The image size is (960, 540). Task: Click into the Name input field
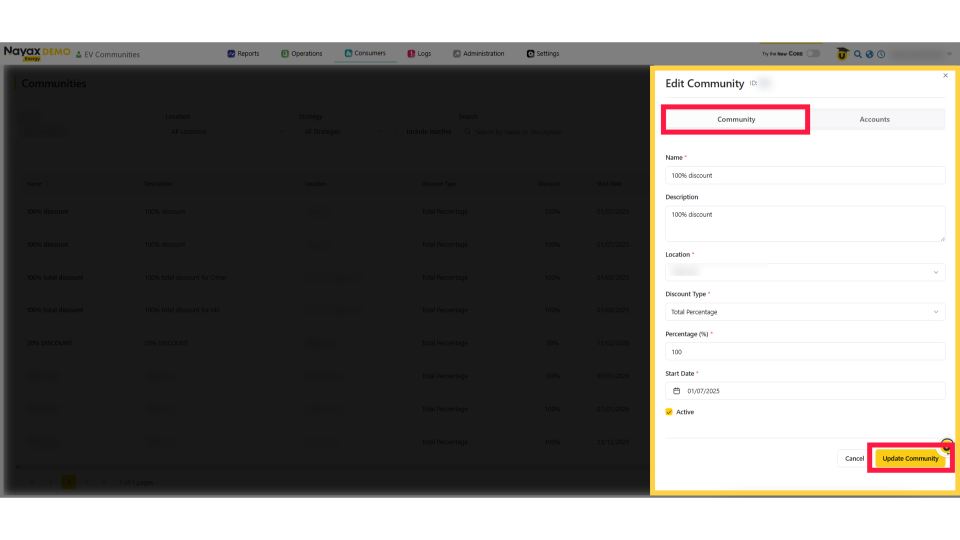click(x=805, y=175)
